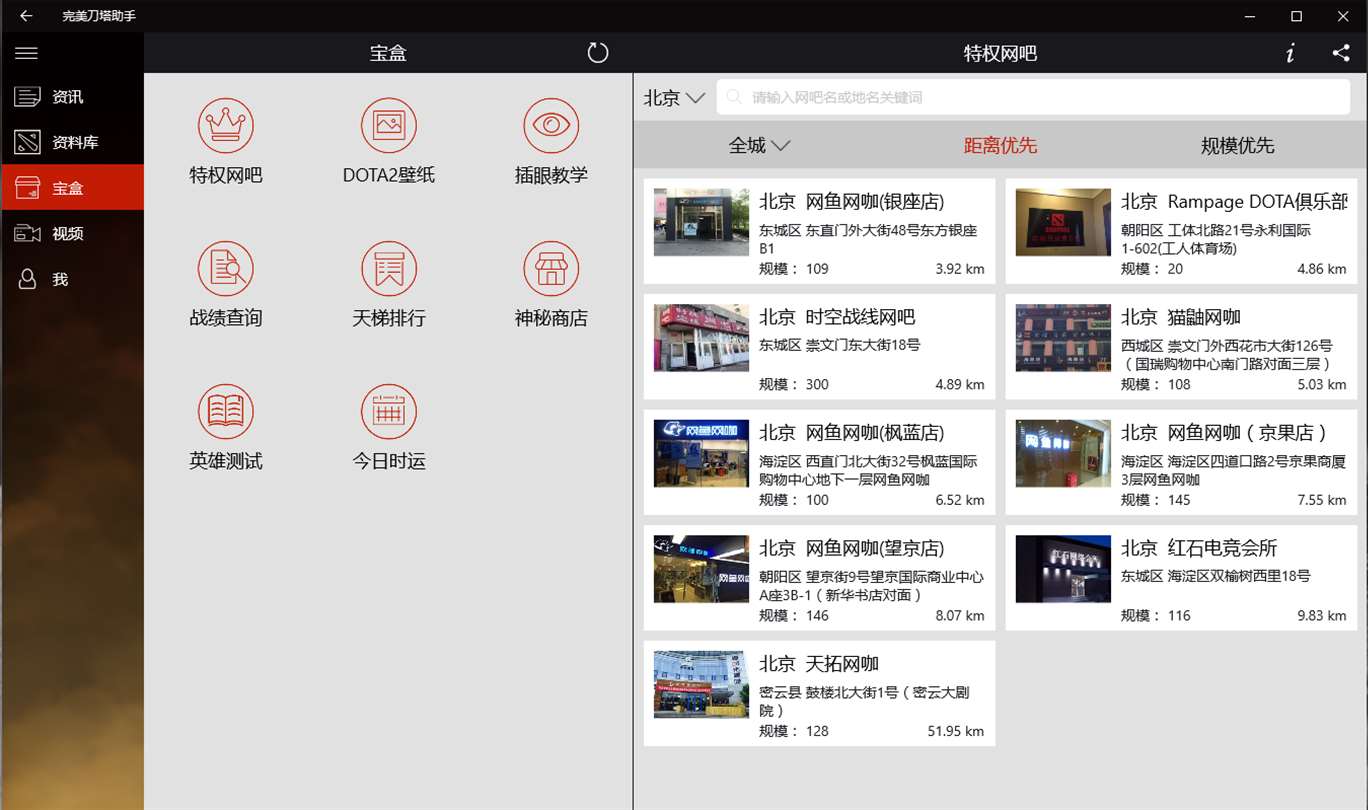1368x810 pixels.
Task: Click the 3.92 km distance value
Action: click(x=960, y=269)
